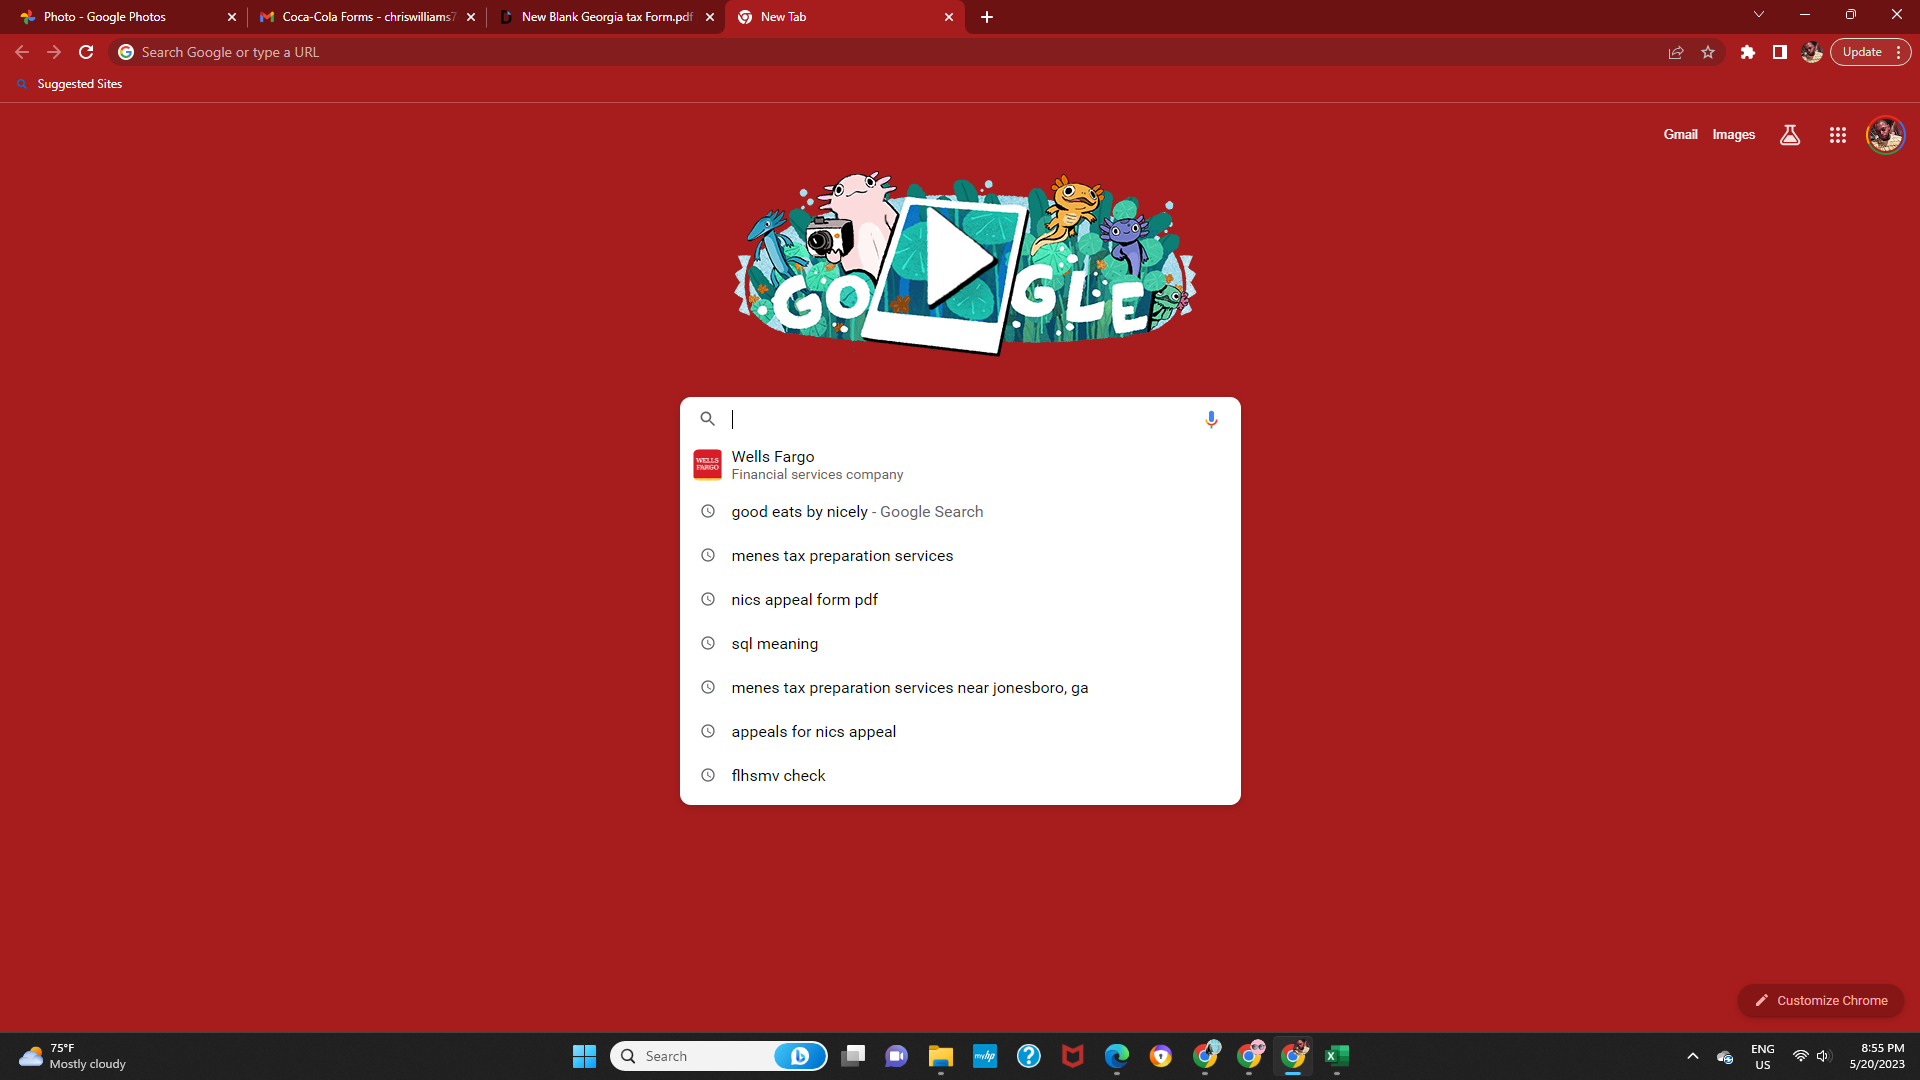Image resolution: width=1920 pixels, height=1080 pixels.
Task: Open Task View on the taskbar
Action: tap(853, 1056)
